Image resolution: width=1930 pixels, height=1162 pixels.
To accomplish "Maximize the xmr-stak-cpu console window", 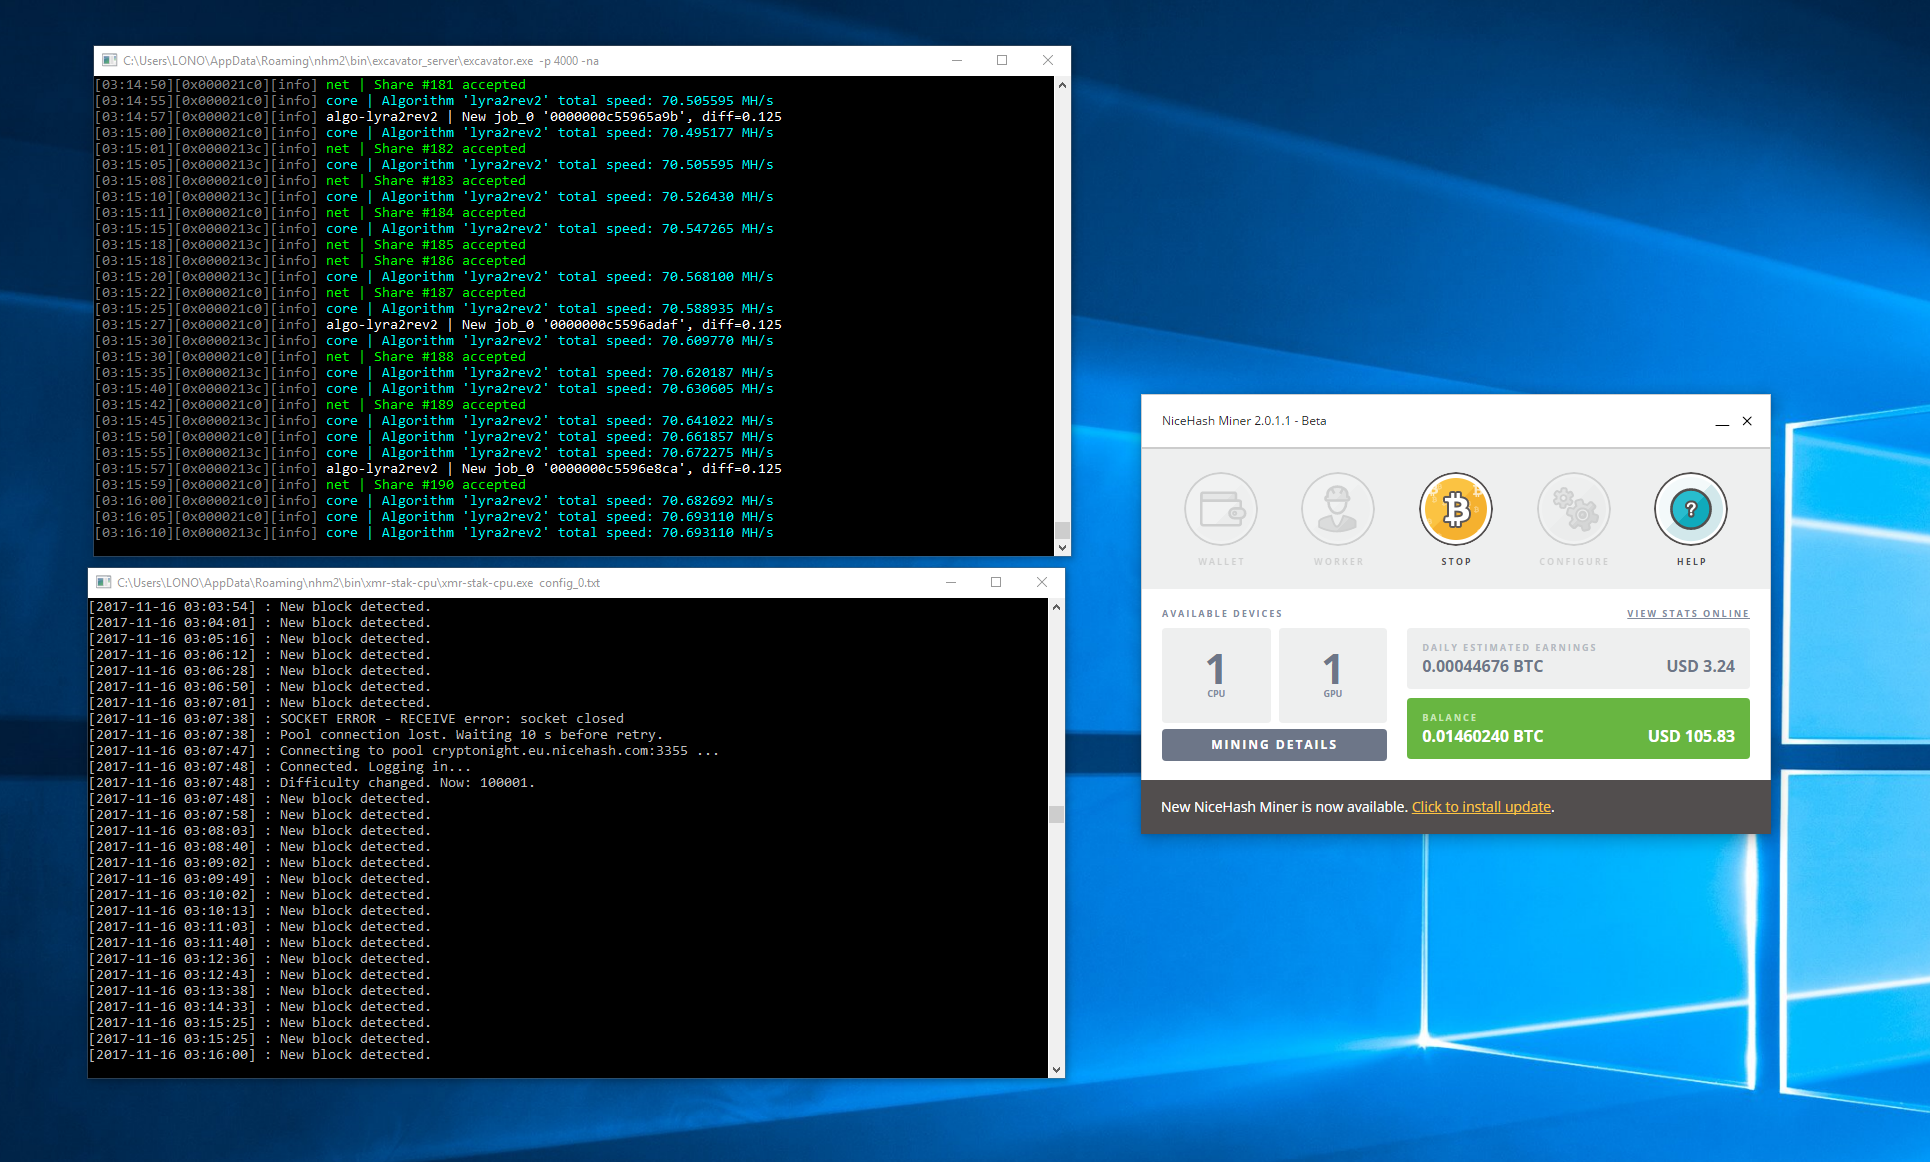I will 996,583.
